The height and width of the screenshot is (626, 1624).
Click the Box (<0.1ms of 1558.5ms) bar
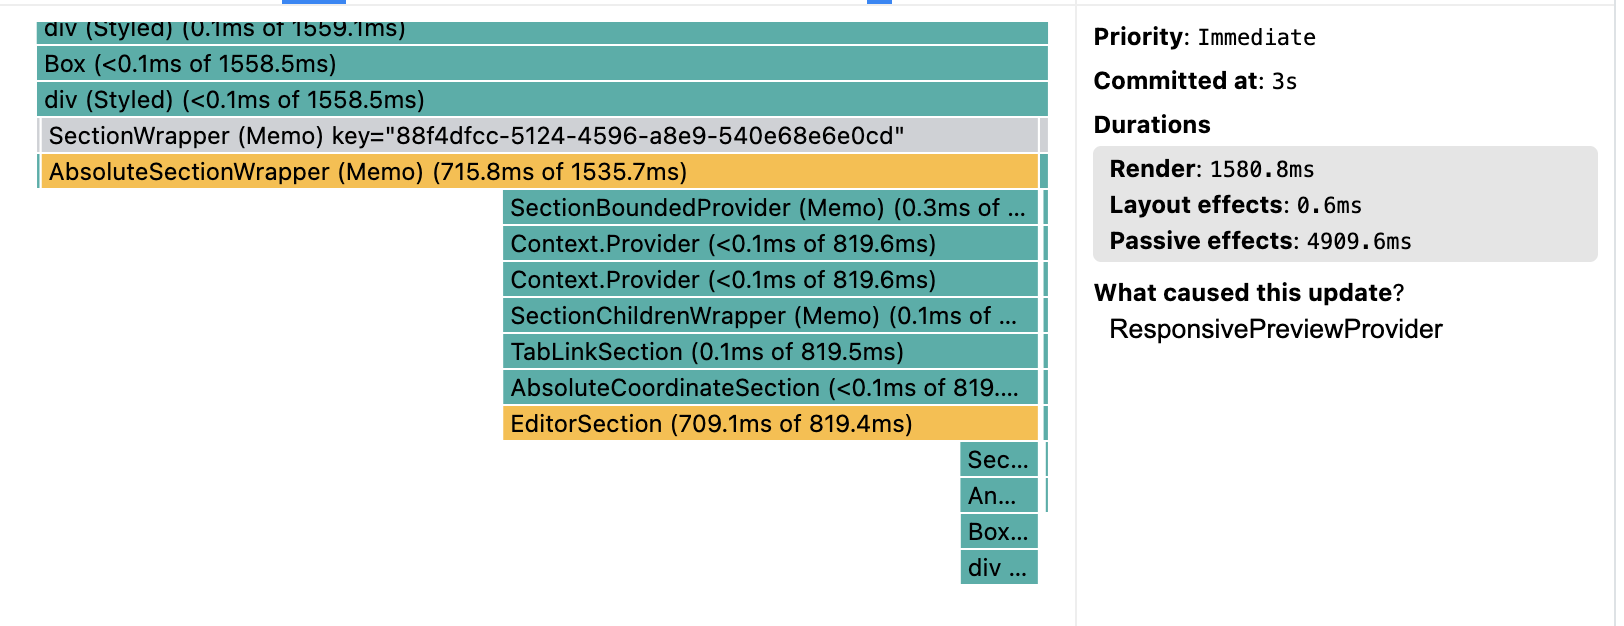(x=542, y=64)
